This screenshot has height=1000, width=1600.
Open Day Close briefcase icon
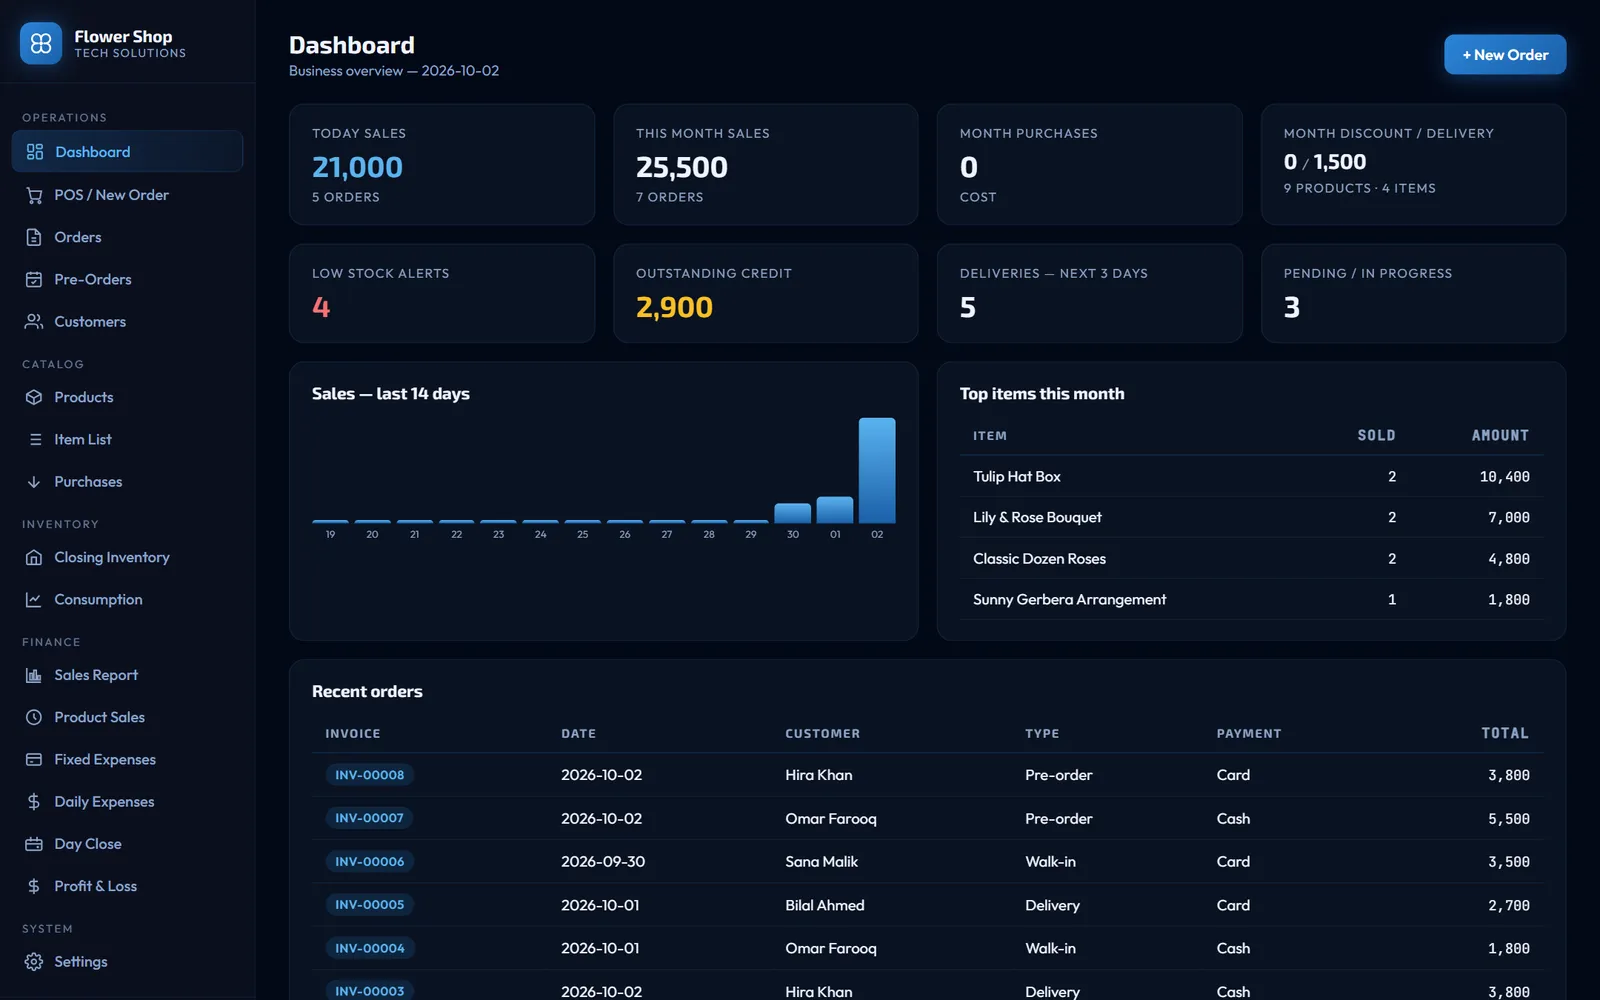pos(34,844)
